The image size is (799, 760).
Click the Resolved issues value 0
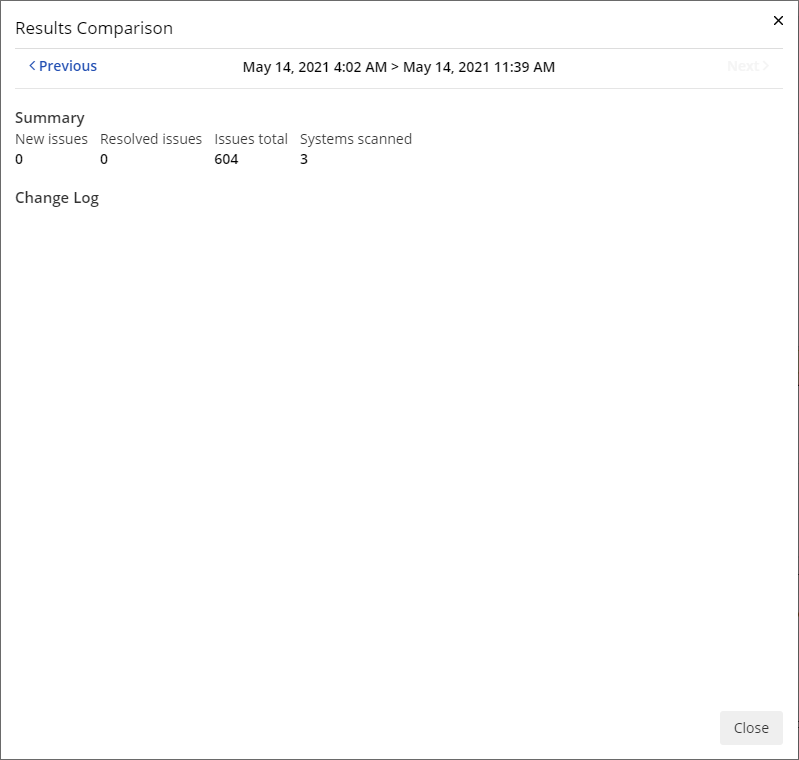pyautogui.click(x=104, y=159)
